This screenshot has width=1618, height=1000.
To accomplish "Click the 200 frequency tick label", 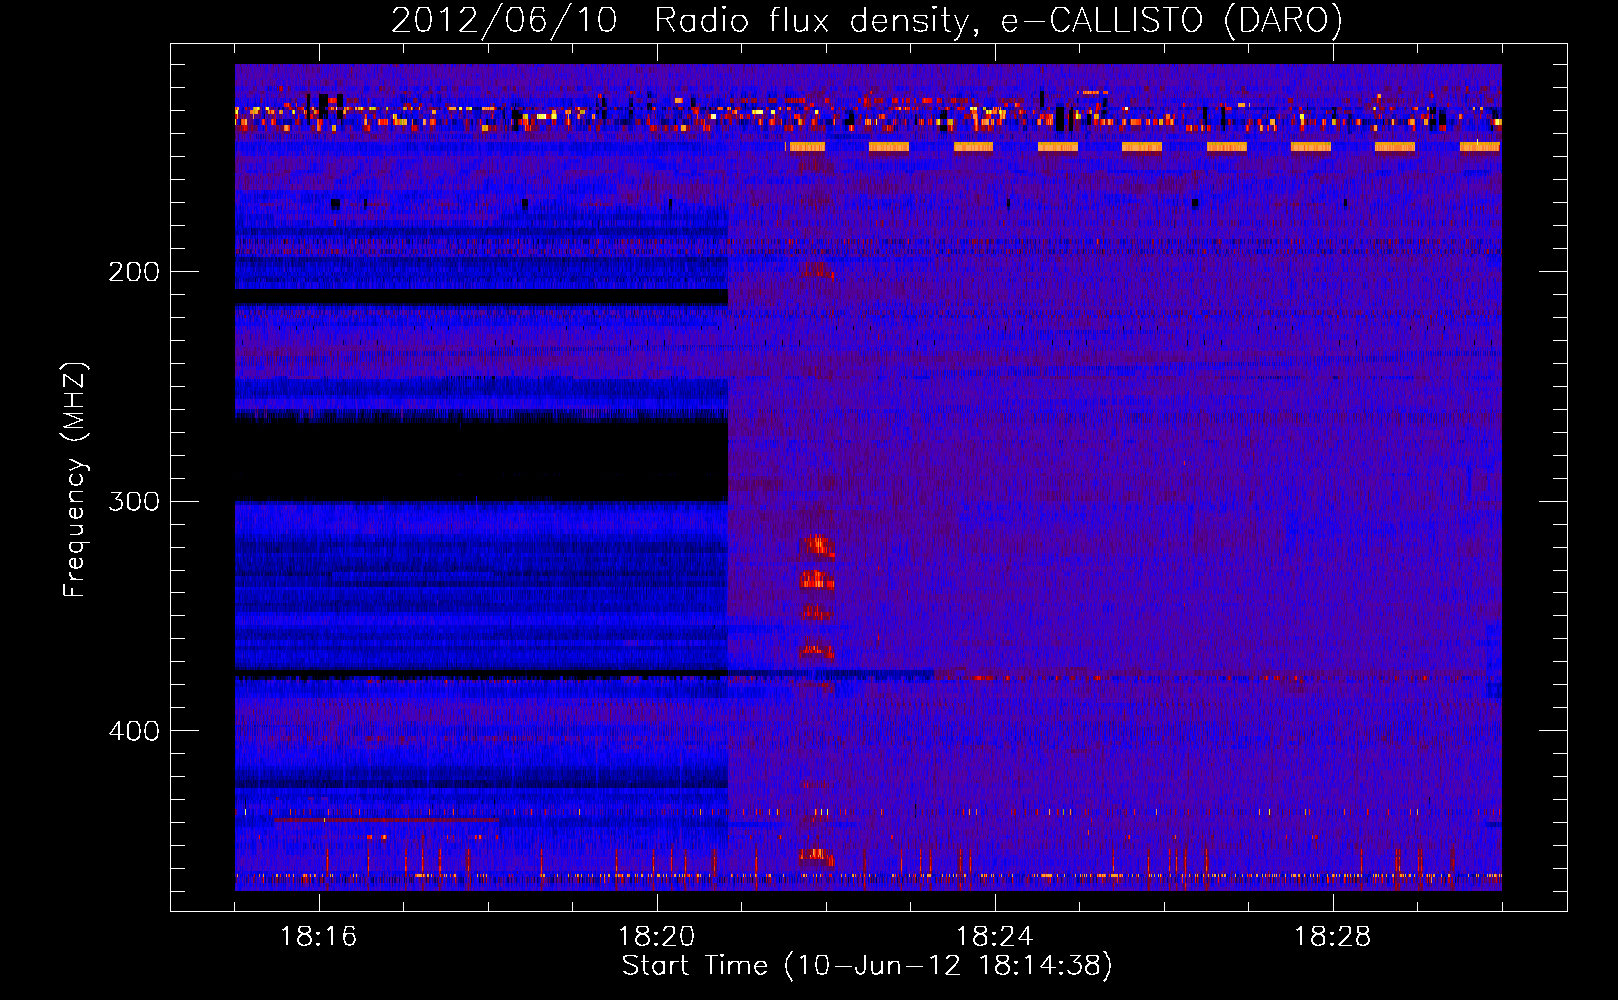I will 134,272.
